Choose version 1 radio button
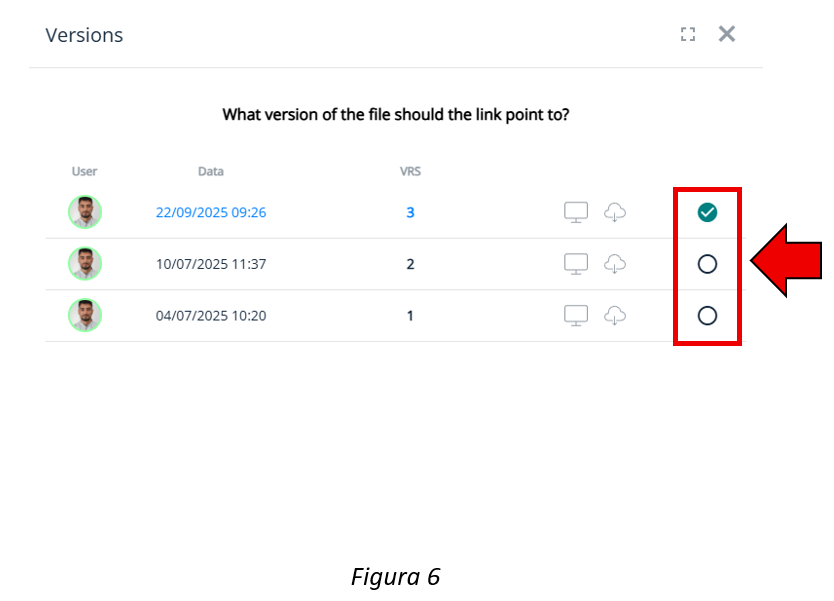Screen dimensions: 834x601 pos(707,316)
